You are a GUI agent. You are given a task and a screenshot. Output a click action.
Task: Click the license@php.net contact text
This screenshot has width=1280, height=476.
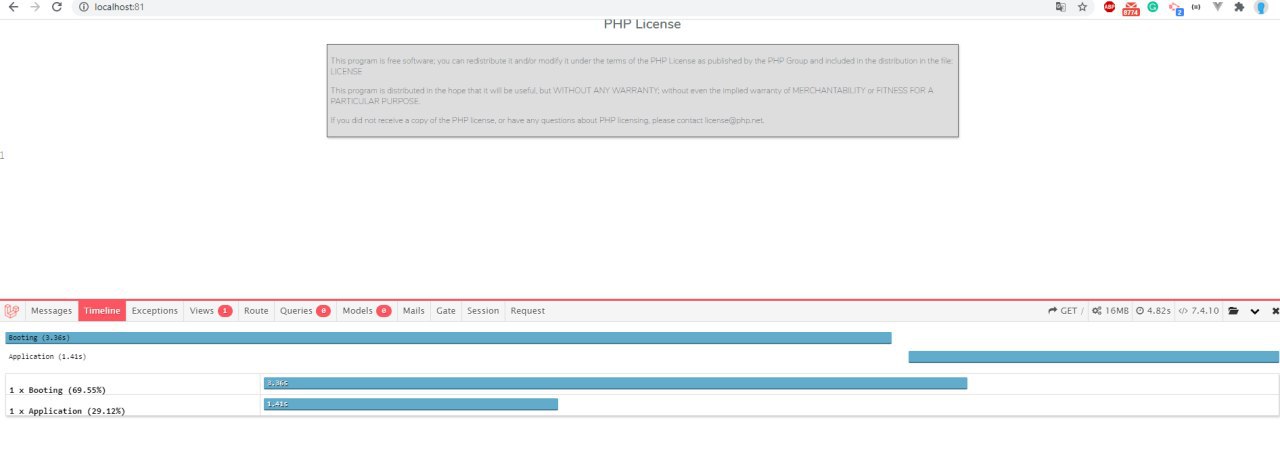(735, 120)
